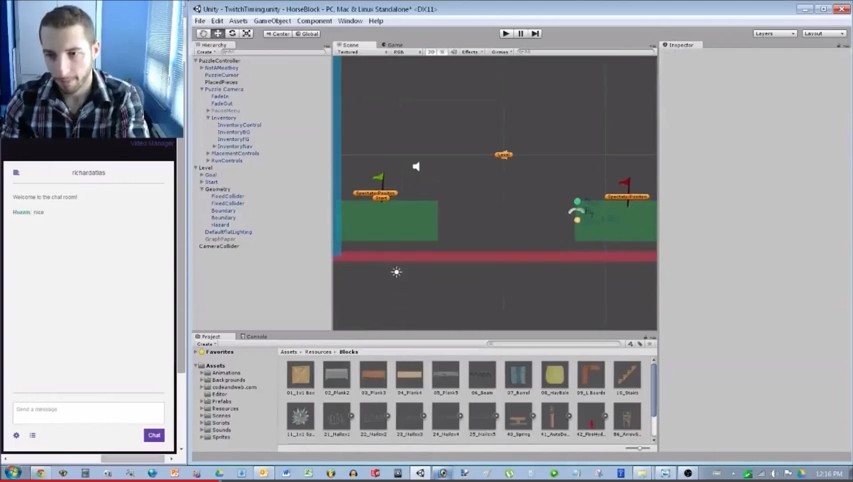Click the light sun gizmo in scene
The width and height of the screenshot is (853, 482).
(x=397, y=272)
